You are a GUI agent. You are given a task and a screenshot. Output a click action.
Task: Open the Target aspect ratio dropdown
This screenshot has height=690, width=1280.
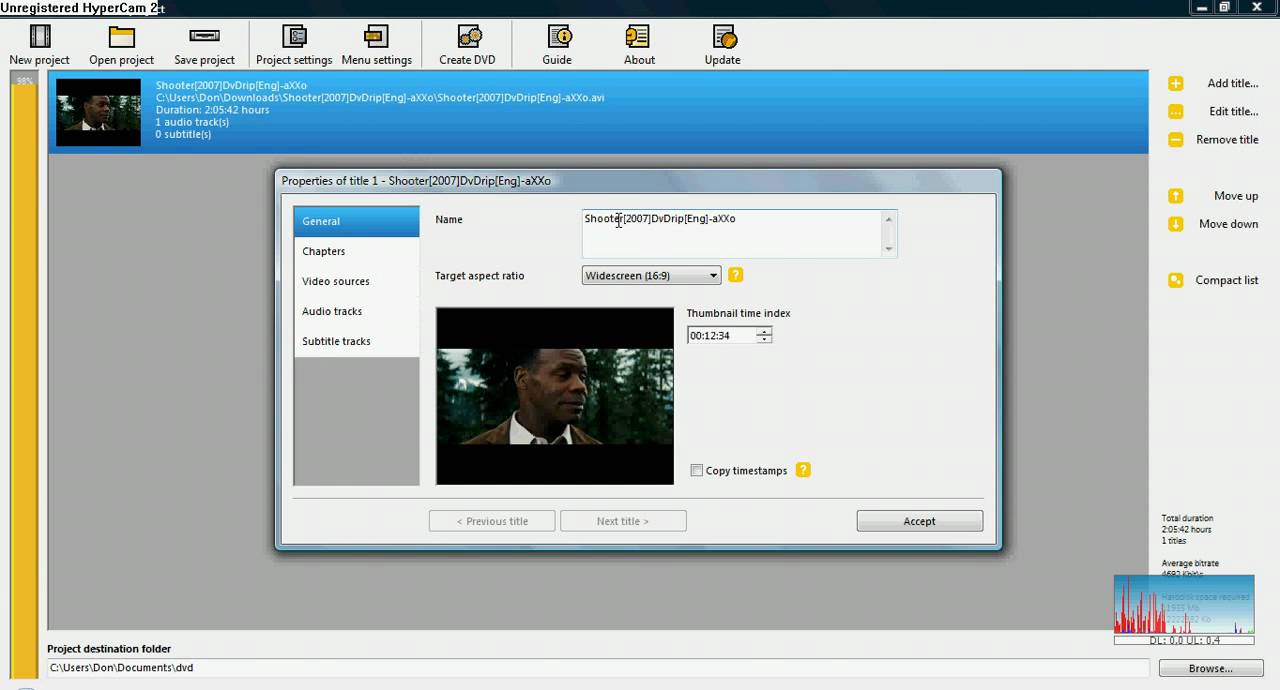pyautogui.click(x=651, y=276)
